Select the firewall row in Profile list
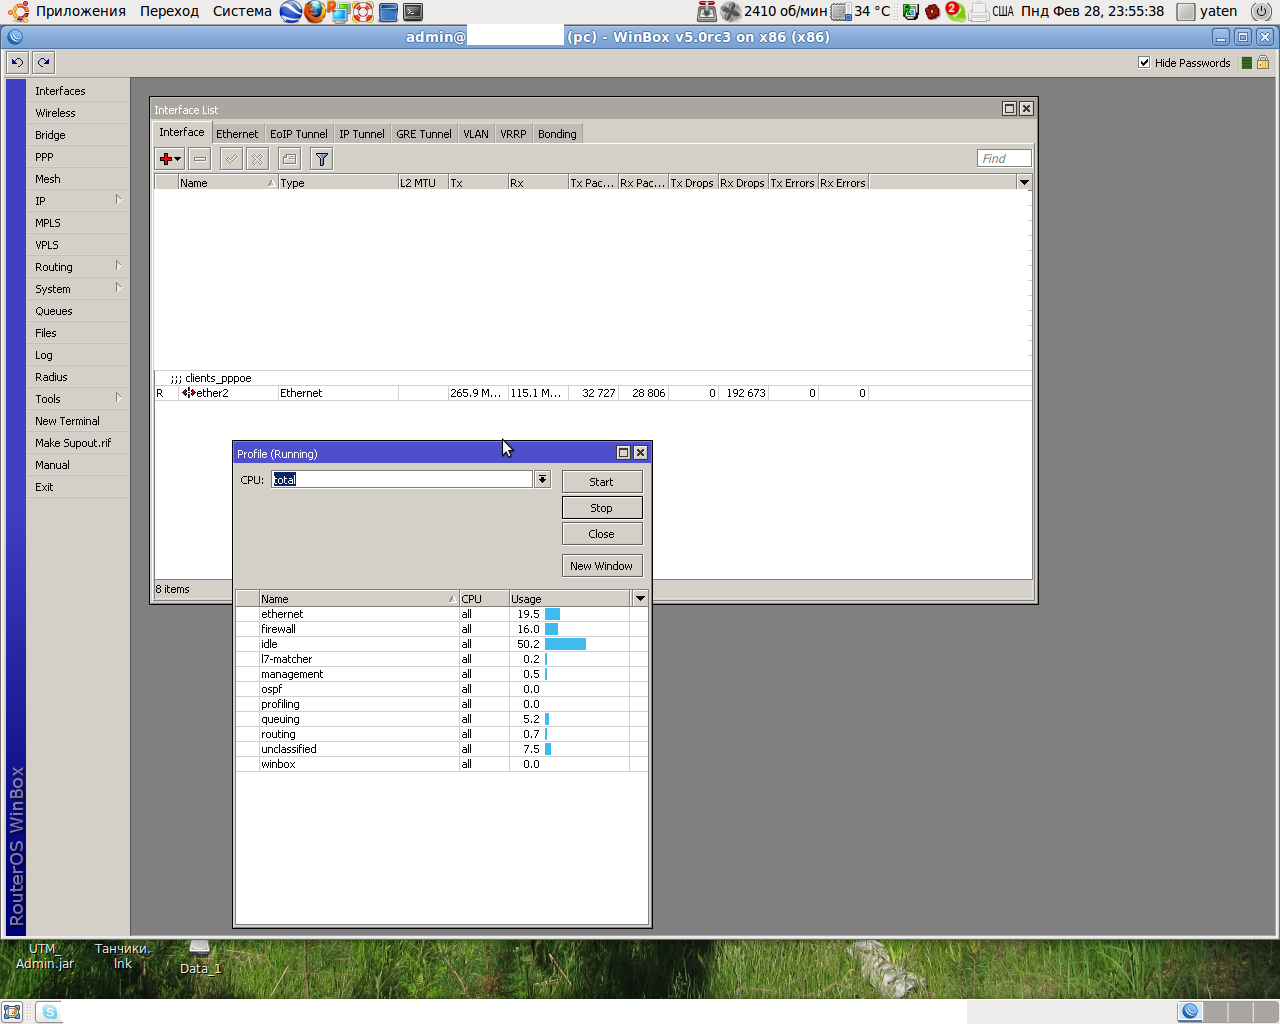 pyautogui.click(x=441, y=629)
